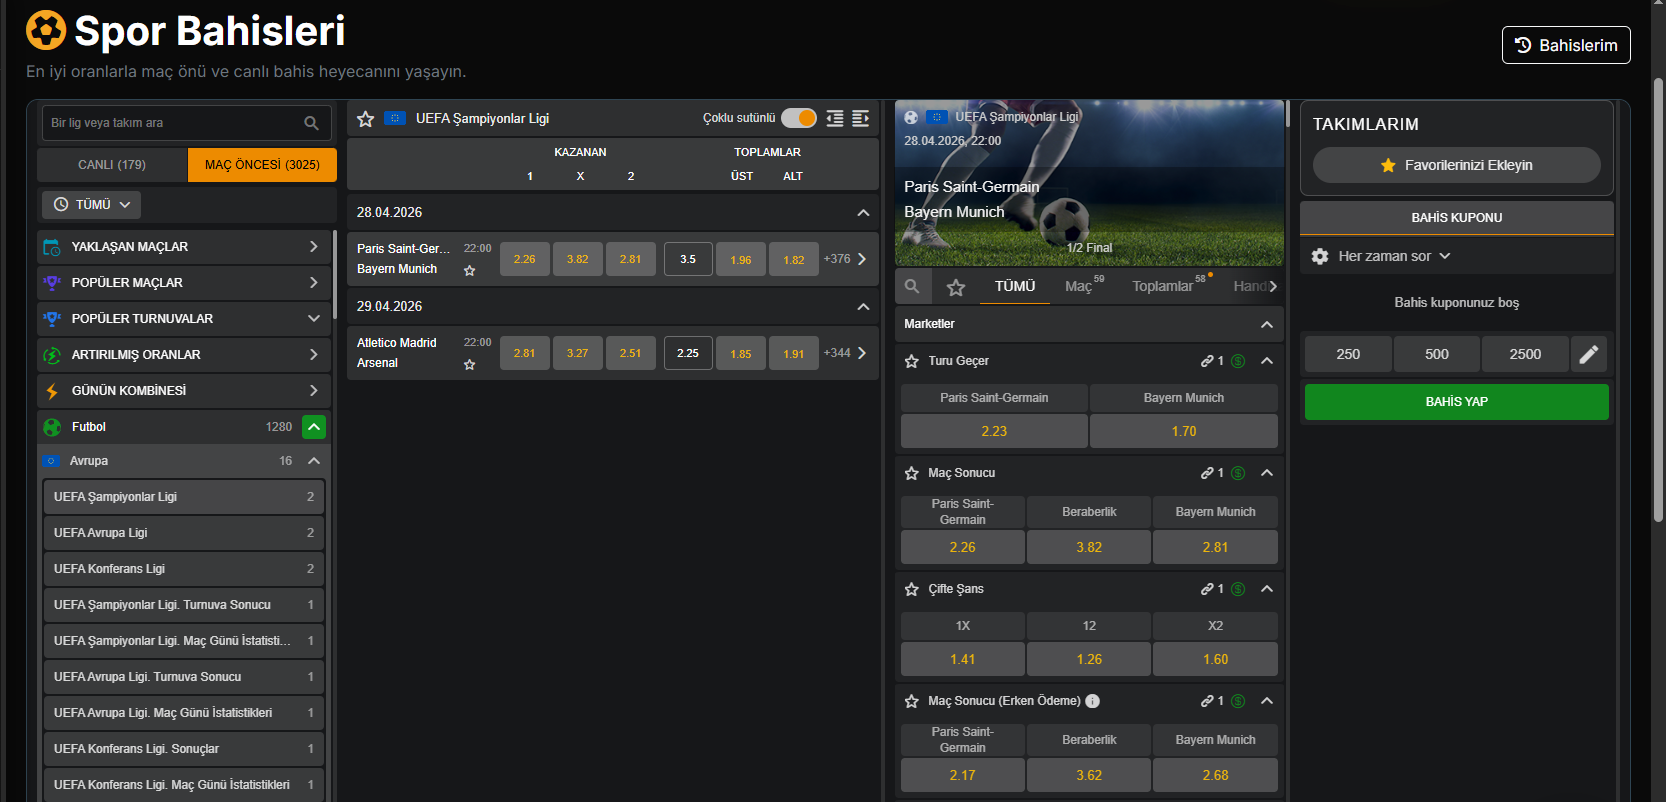
Task: Click the Spor Bahisleri ball logo
Action: tap(46, 31)
